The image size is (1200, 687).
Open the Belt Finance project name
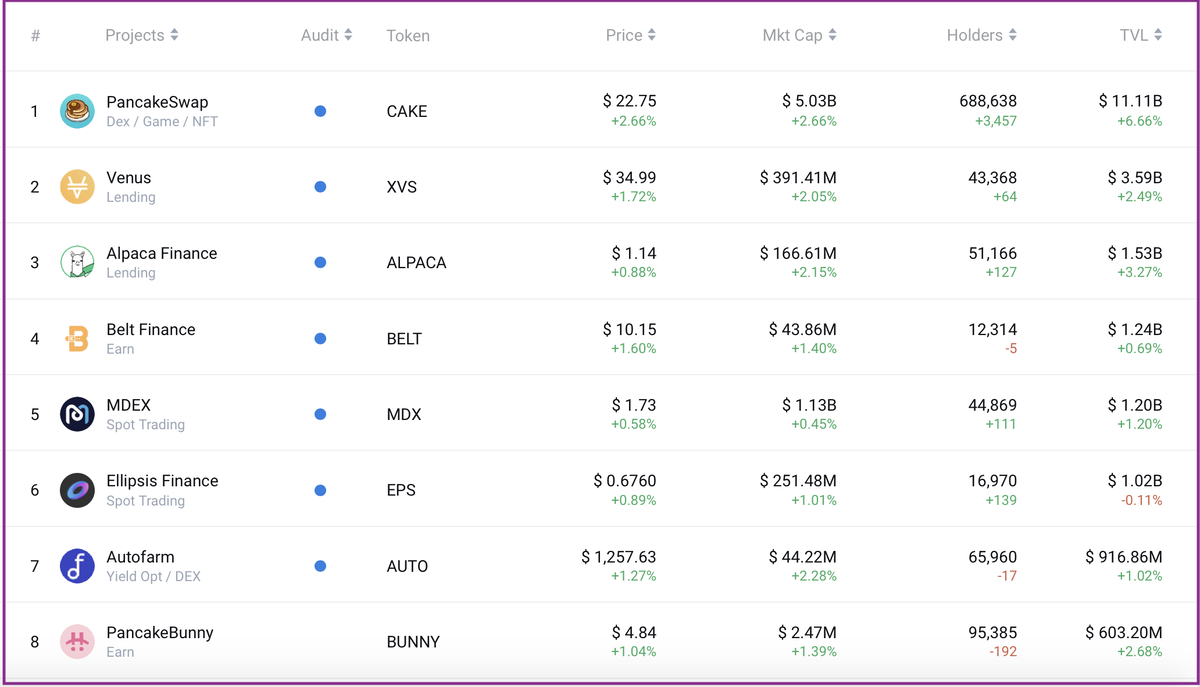click(151, 330)
